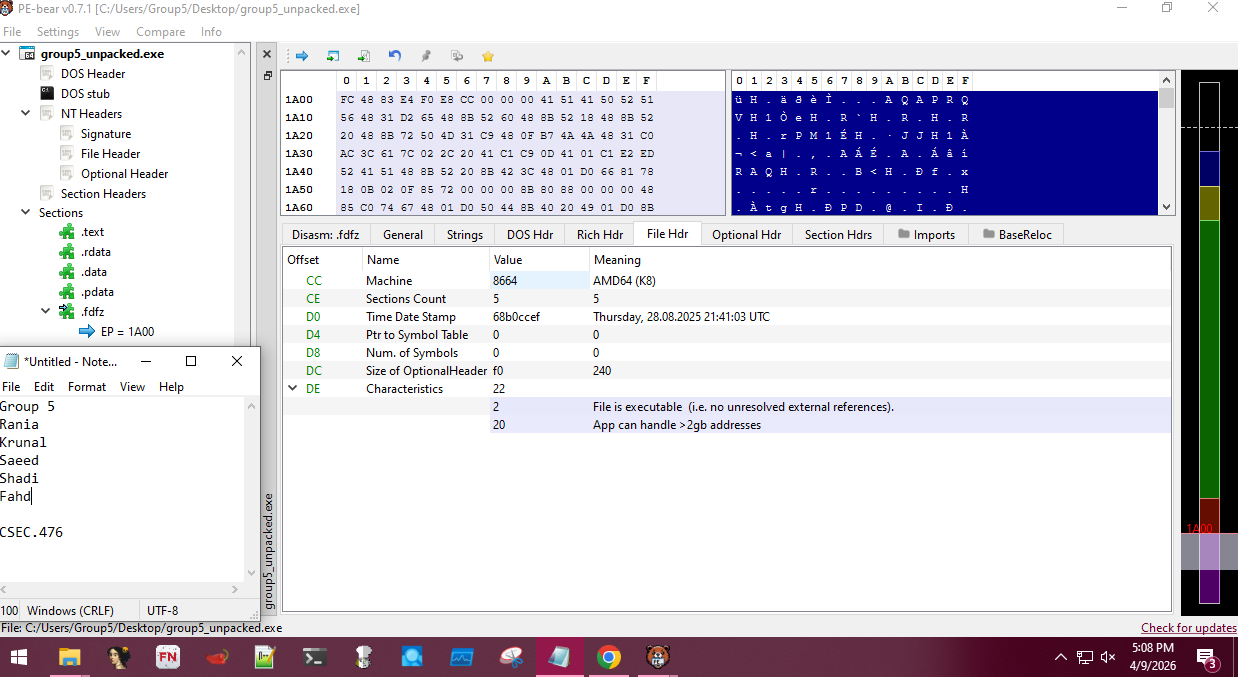Click the blue undo arrow in the toolbar
Screen dimensions: 1238x677
click(x=395, y=56)
